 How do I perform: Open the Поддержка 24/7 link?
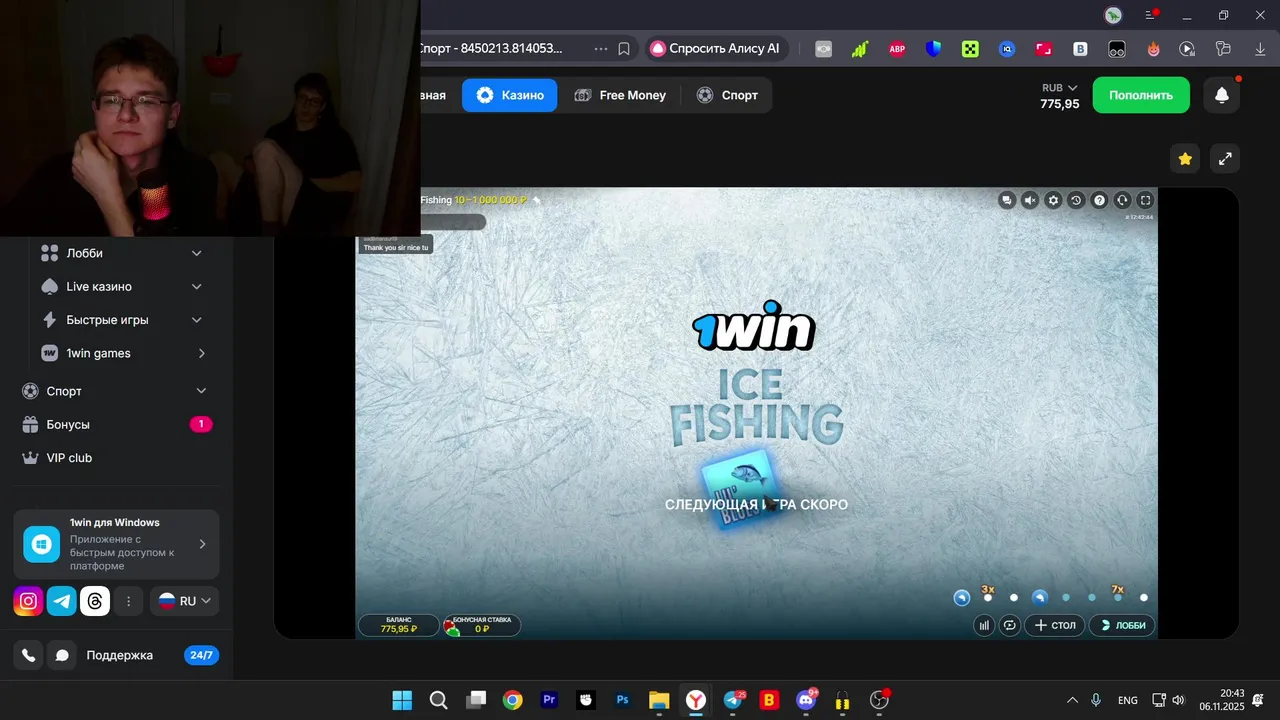[x=151, y=655]
